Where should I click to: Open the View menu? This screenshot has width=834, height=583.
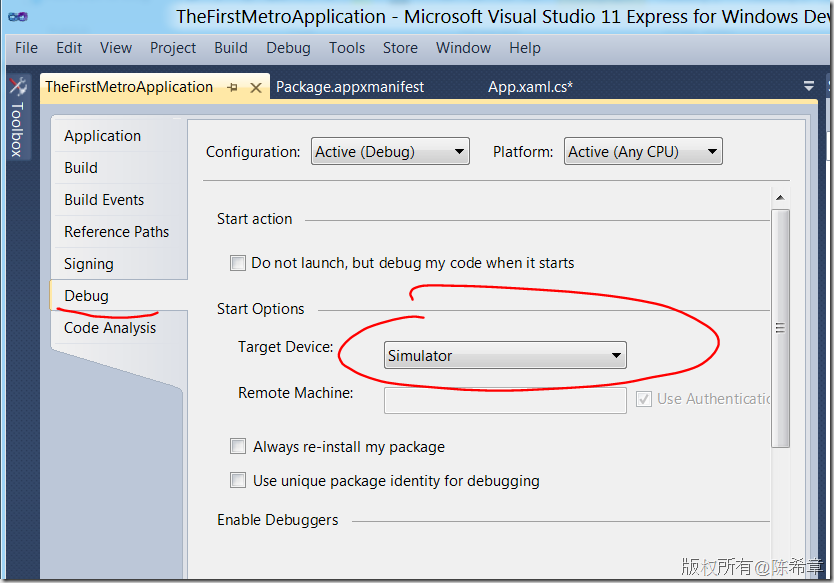point(116,48)
